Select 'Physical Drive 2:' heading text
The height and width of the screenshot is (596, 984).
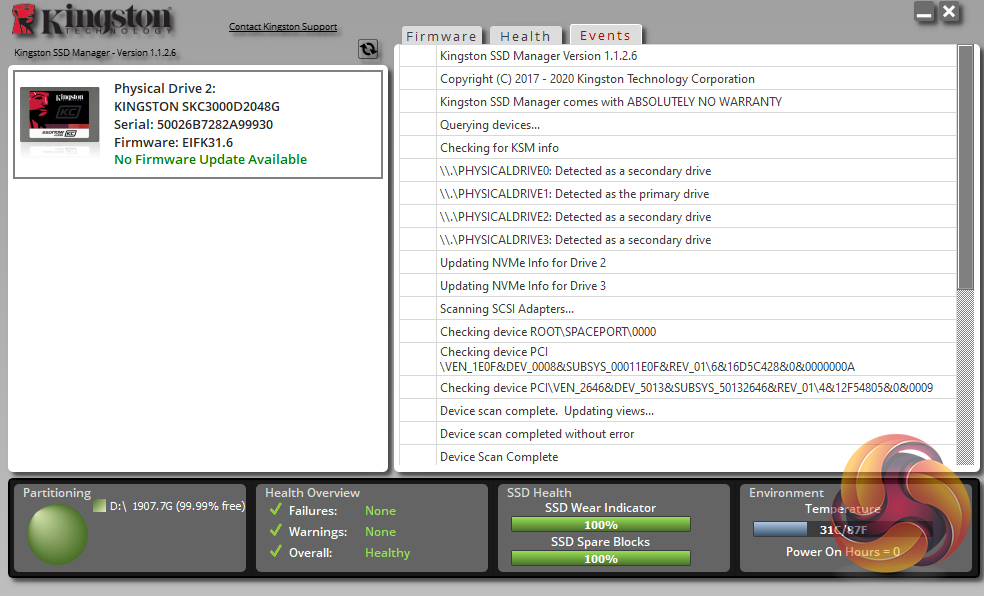click(x=165, y=88)
